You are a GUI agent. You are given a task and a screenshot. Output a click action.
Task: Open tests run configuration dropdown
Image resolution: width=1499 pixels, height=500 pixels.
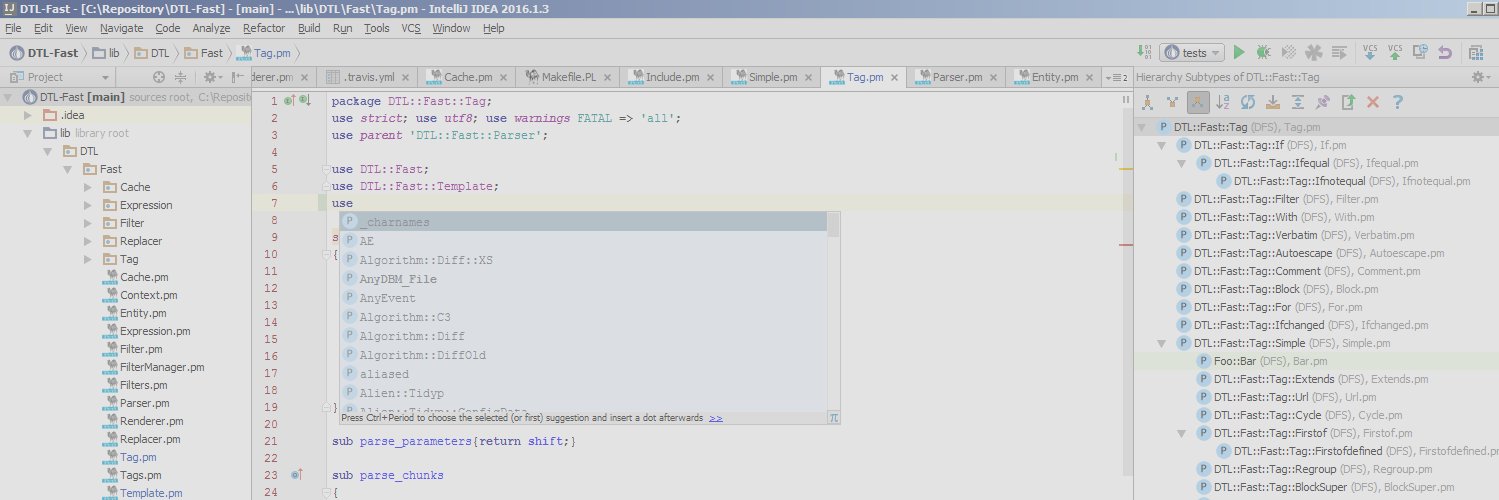pos(1194,52)
